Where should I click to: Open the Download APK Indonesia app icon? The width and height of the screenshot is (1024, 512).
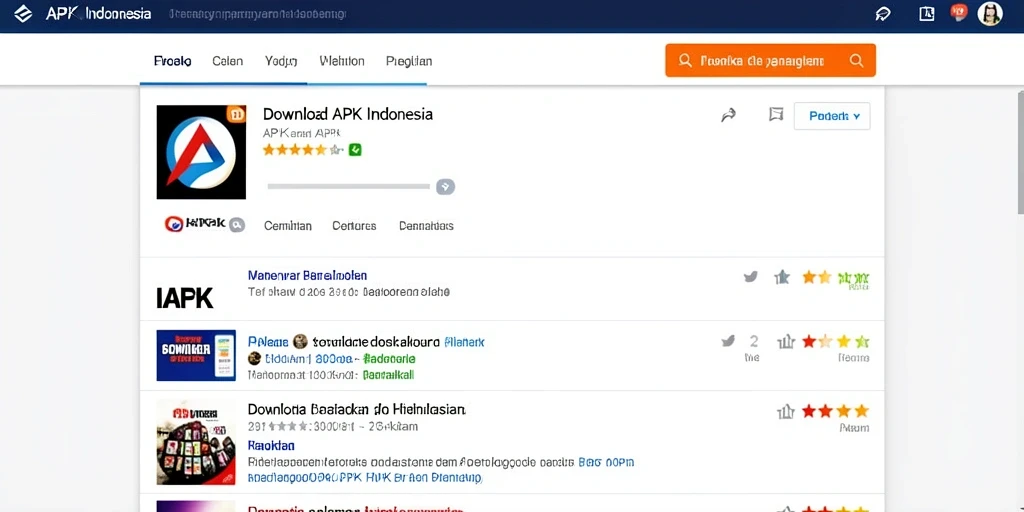click(201, 152)
